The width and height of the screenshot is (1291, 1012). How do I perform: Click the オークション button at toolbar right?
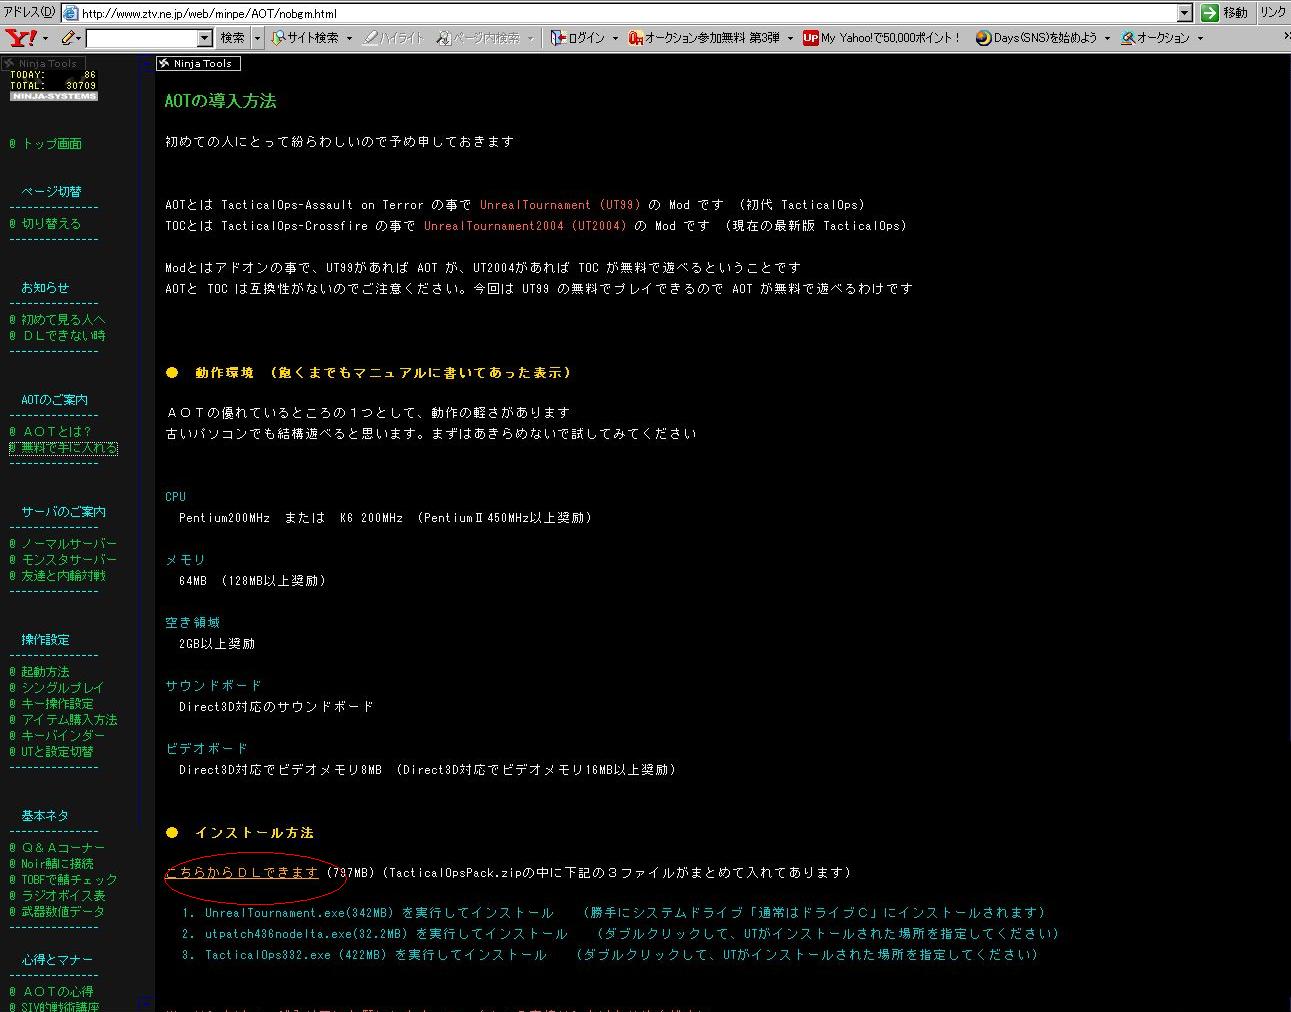coord(1155,38)
